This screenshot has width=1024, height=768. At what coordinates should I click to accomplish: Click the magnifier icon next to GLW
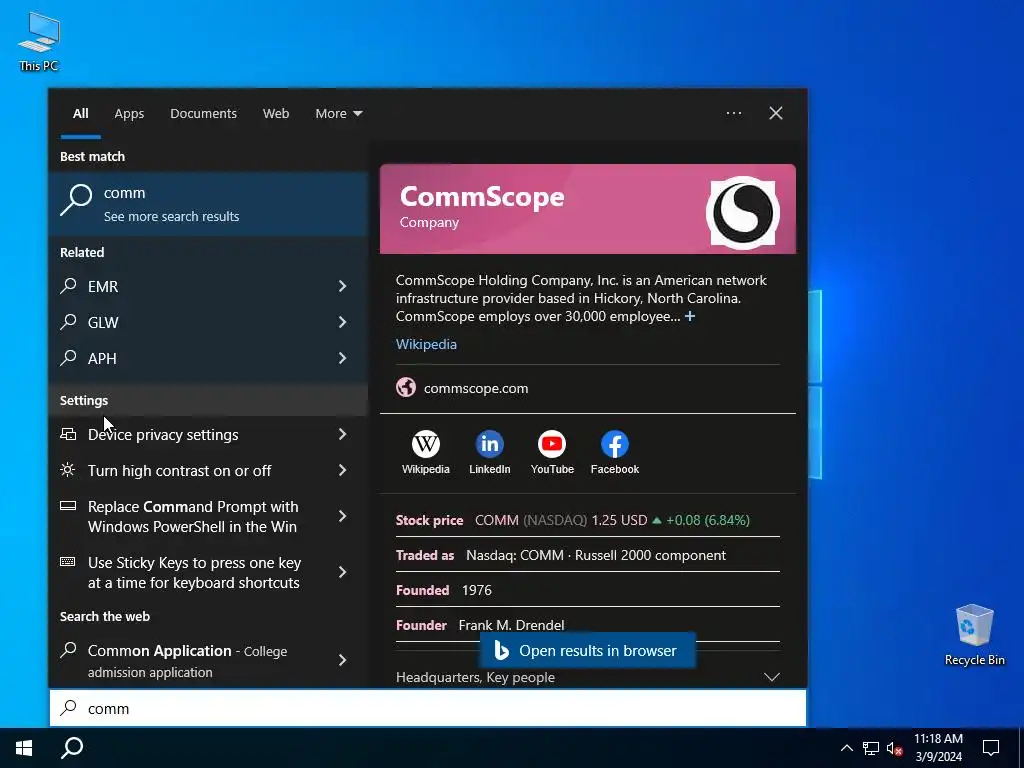click(69, 321)
